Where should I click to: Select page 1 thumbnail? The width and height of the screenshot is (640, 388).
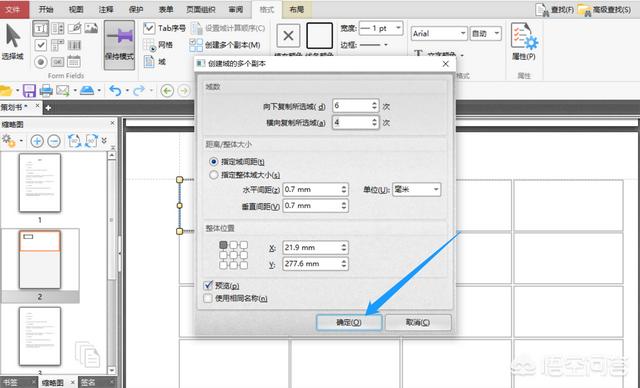pos(40,183)
